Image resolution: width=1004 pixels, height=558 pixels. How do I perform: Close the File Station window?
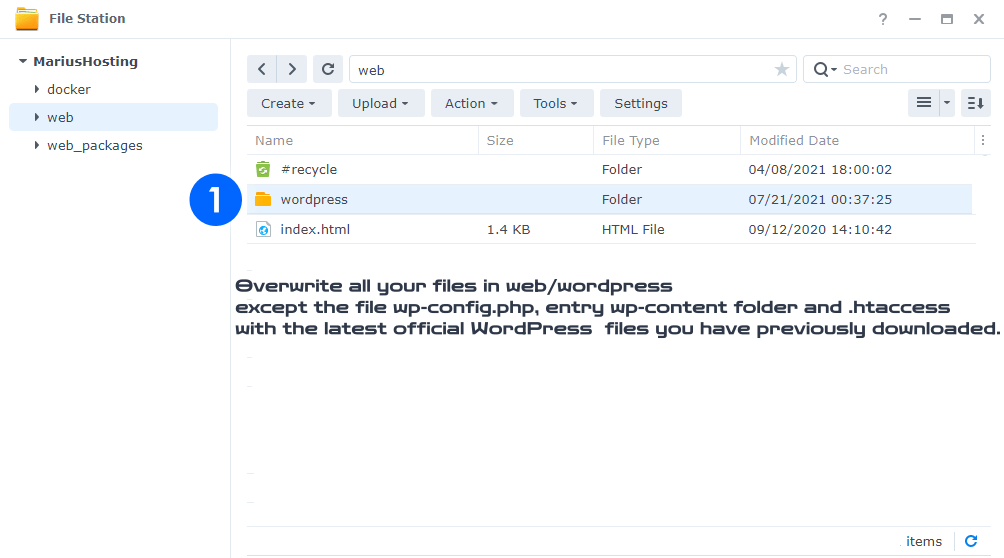(x=979, y=19)
